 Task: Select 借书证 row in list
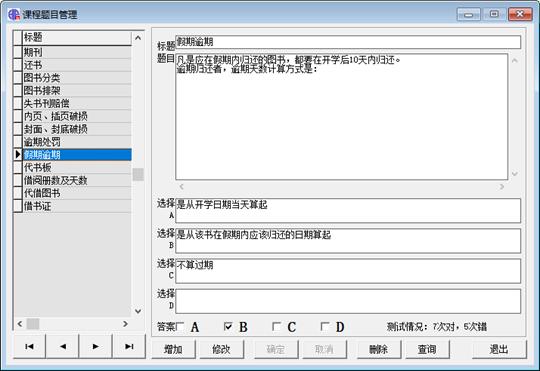[x=77, y=206]
